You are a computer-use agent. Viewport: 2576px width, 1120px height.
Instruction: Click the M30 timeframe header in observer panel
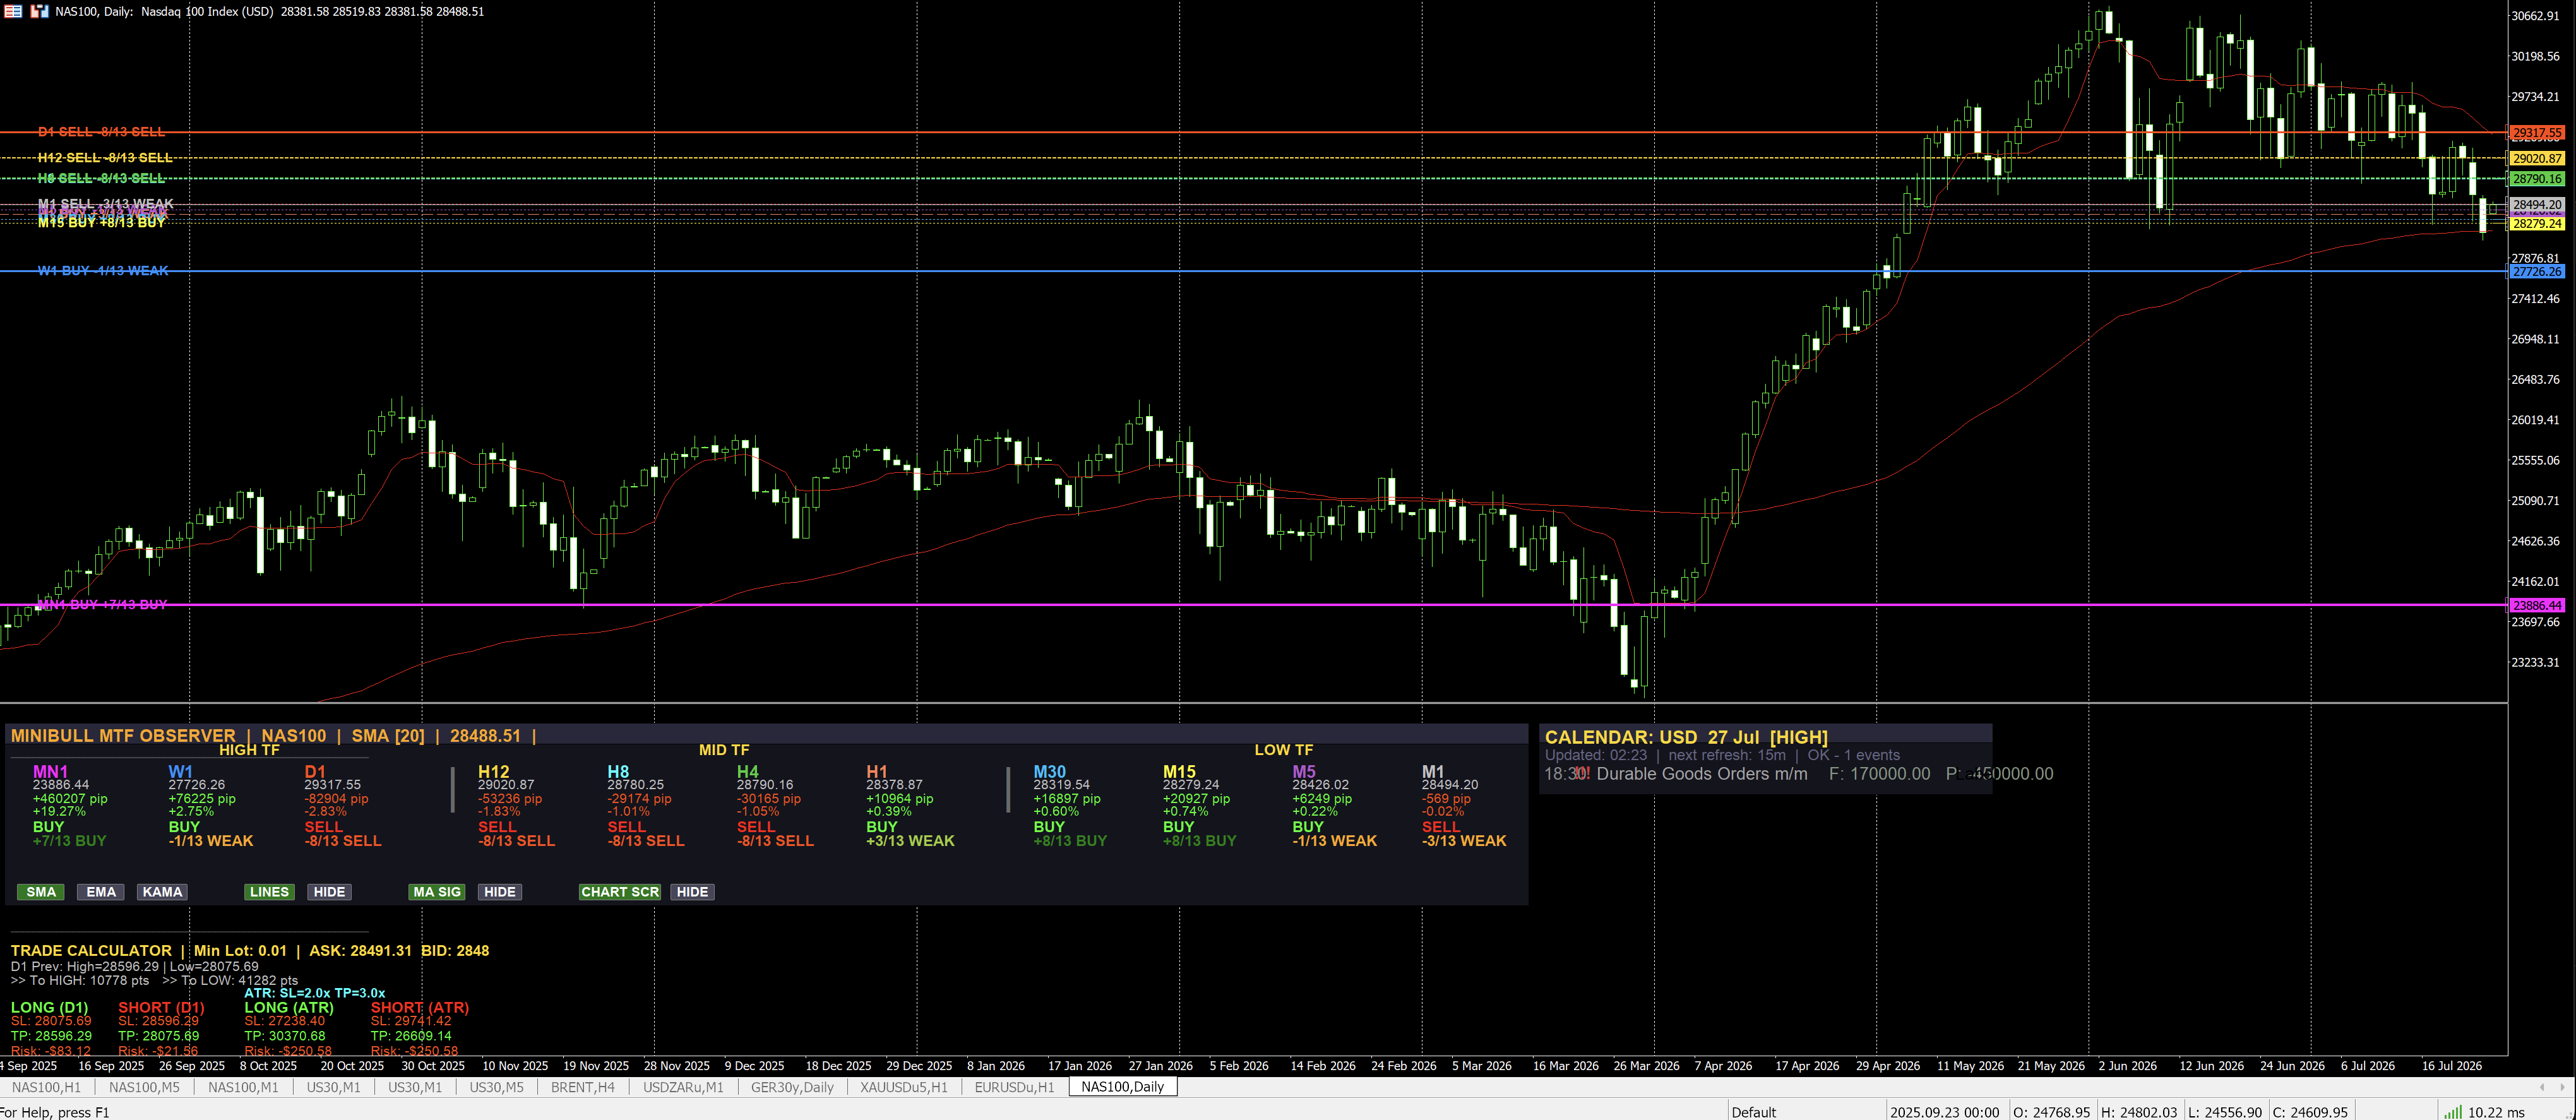pyautogui.click(x=1050, y=772)
